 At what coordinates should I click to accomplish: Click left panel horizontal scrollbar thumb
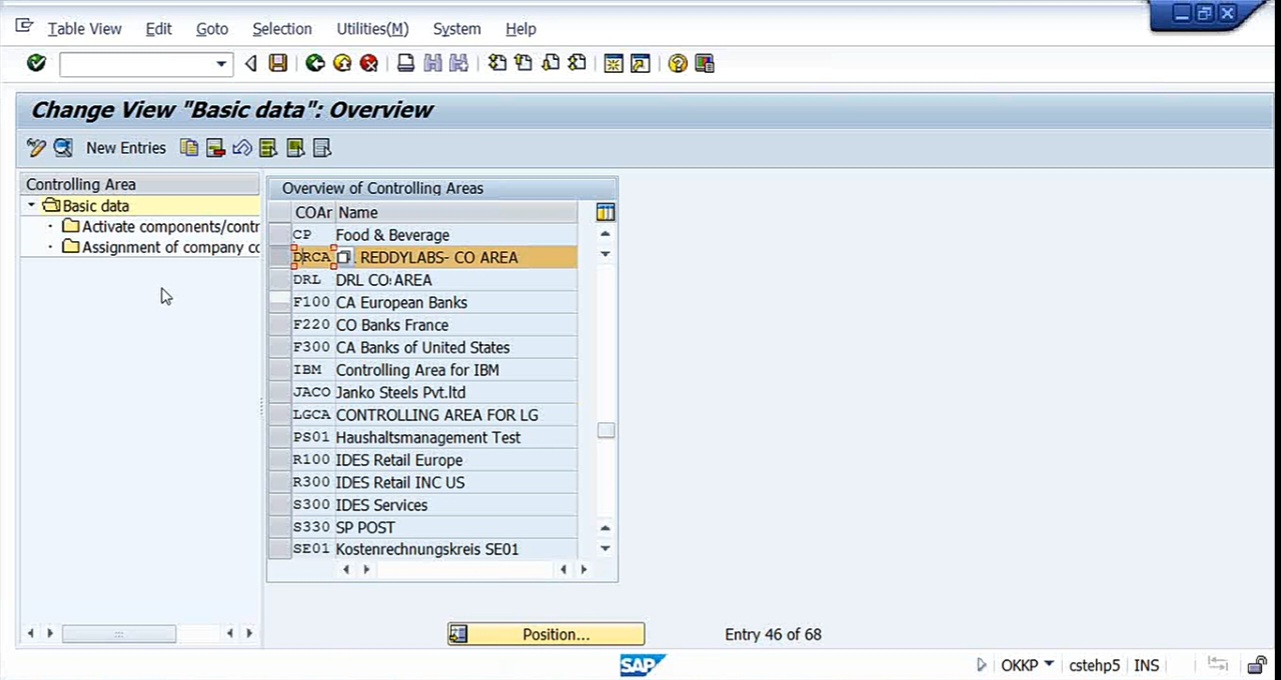pyautogui.click(x=119, y=634)
